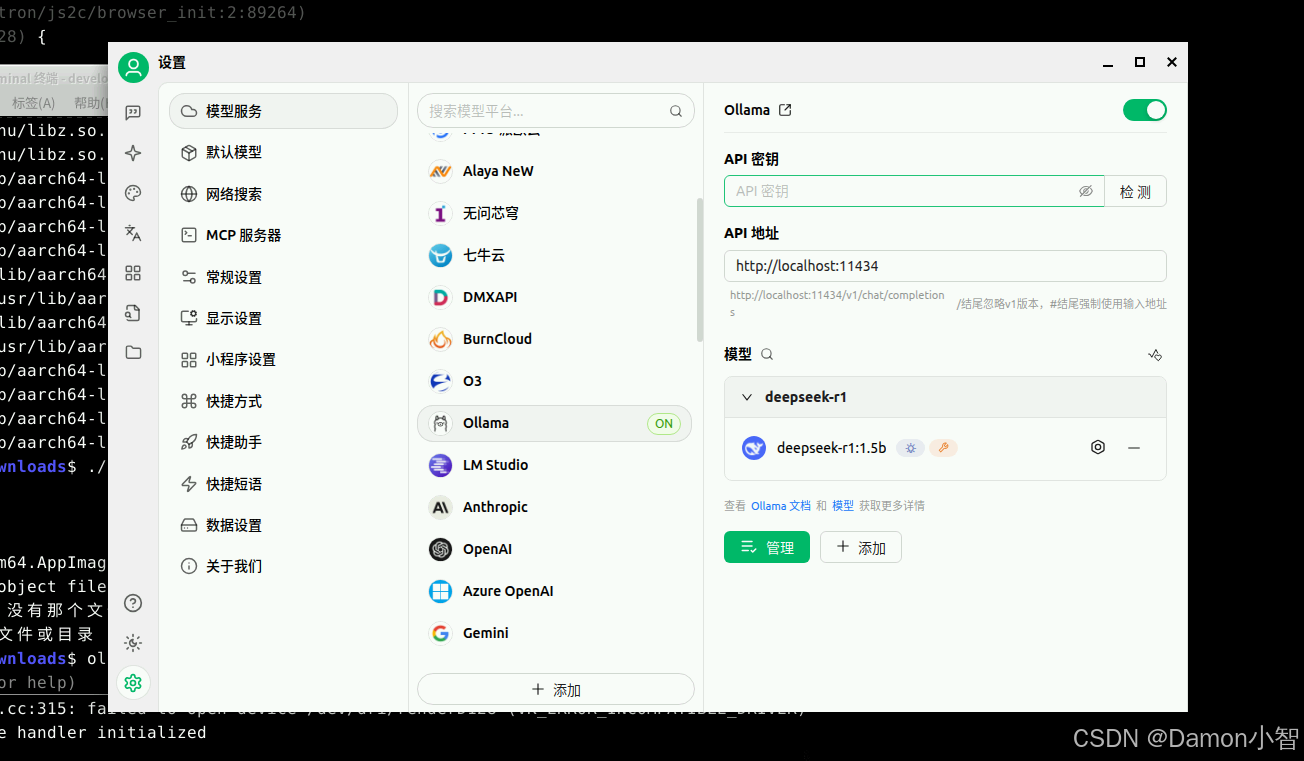The image size is (1304, 761).
Task: Select O3 provider
Action: coord(554,381)
